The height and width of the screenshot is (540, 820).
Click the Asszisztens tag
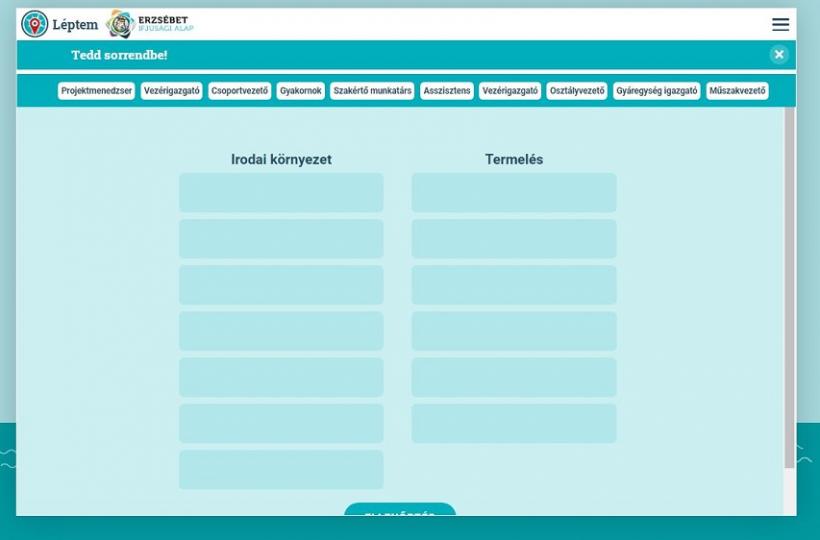pyautogui.click(x=447, y=91)
